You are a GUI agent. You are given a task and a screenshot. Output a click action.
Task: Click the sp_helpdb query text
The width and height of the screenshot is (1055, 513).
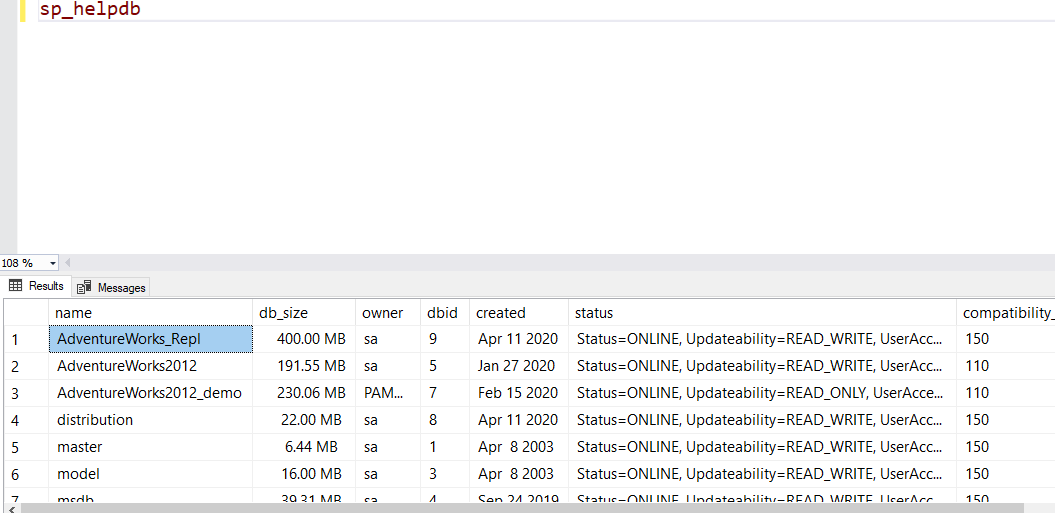click(90, 10)
